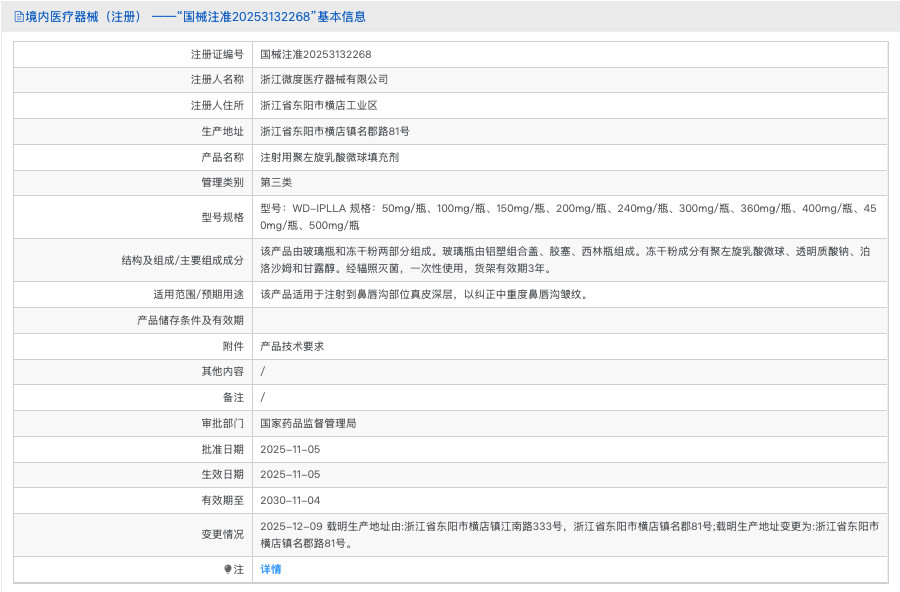The image size is (900, 592).
Task: Click the 生效日期 row label
Action: click(x=220, y=474)
